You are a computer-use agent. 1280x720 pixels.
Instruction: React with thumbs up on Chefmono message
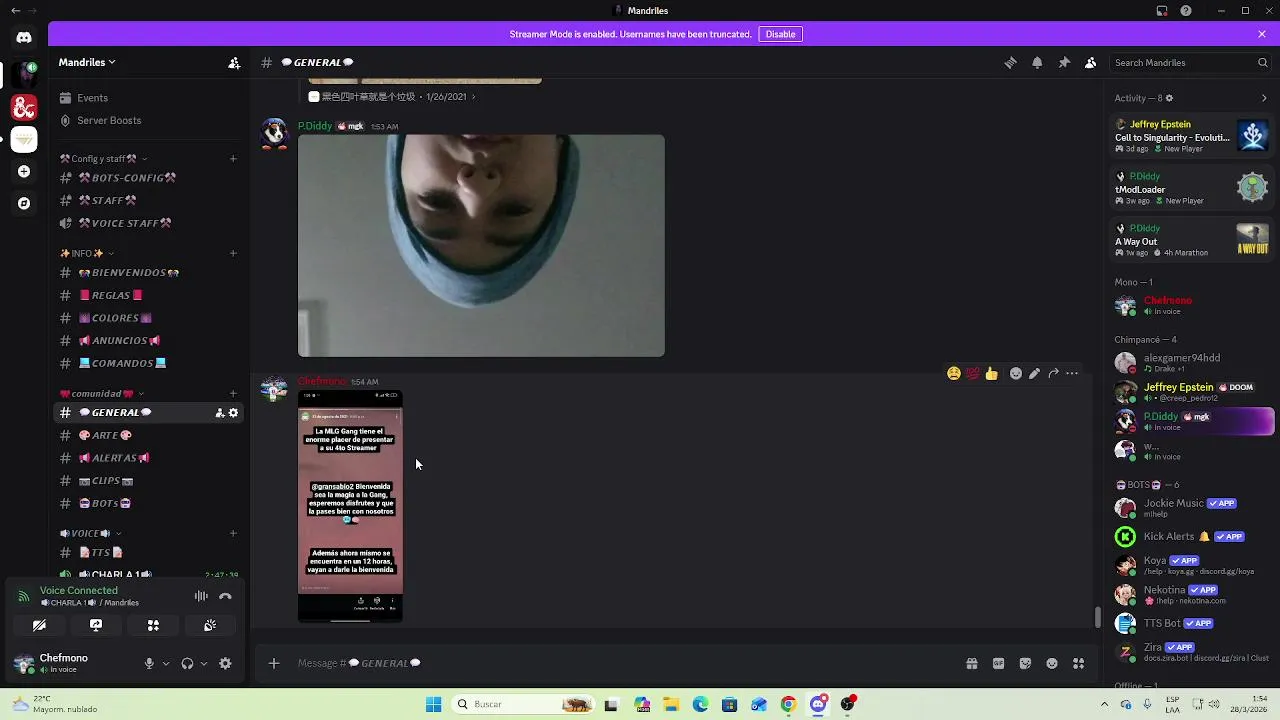pos(991,373)
